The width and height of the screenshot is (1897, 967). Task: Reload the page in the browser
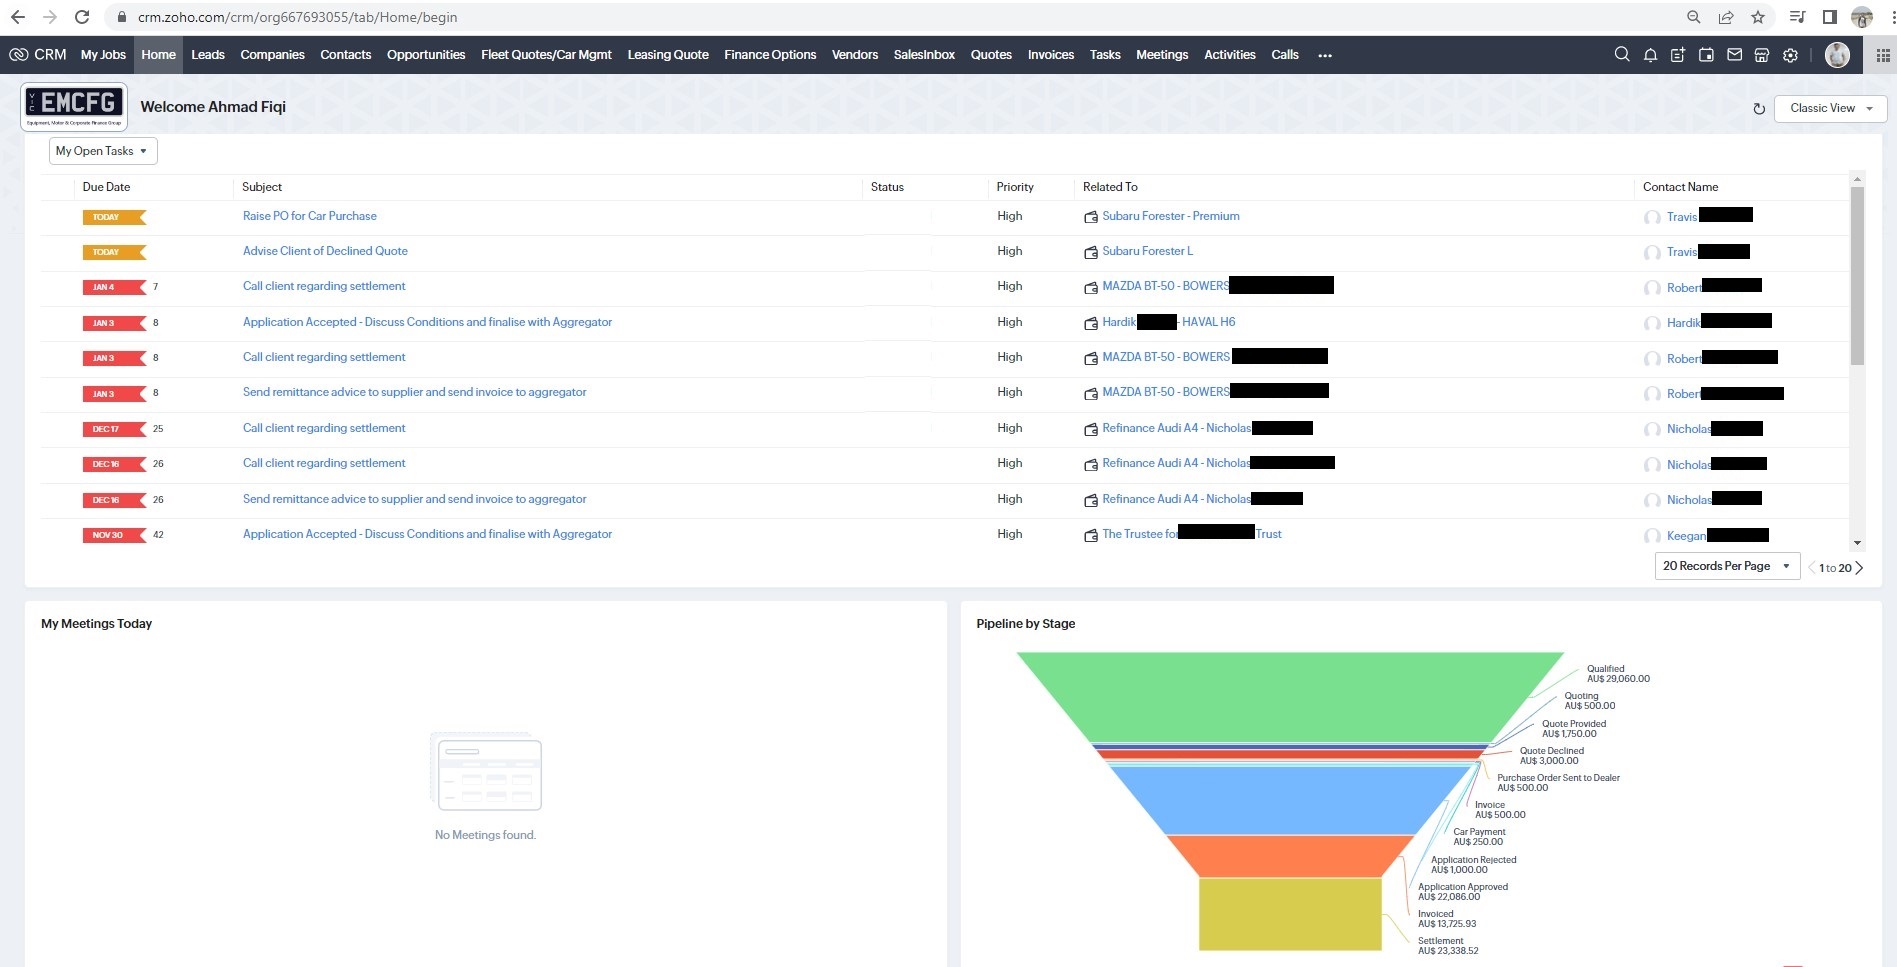pos(82,17)
